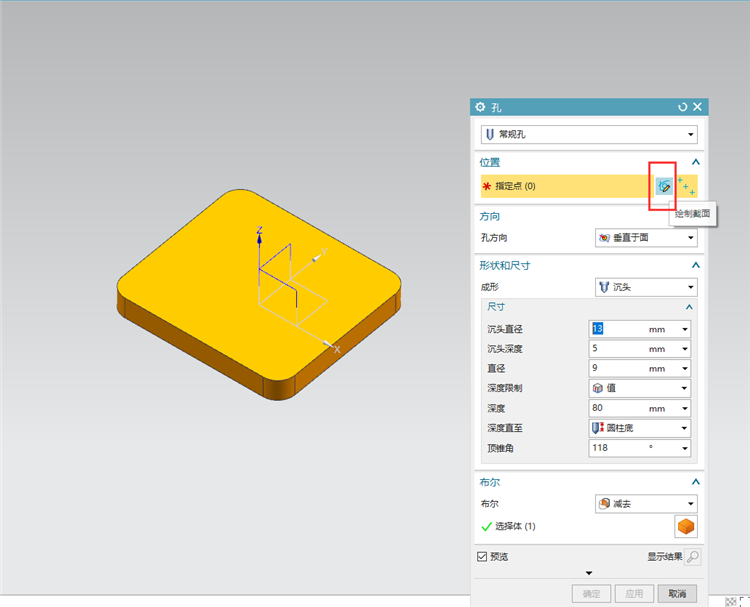
Task: Select the 指定点 (0) specify point row
Action: [567, 186]
